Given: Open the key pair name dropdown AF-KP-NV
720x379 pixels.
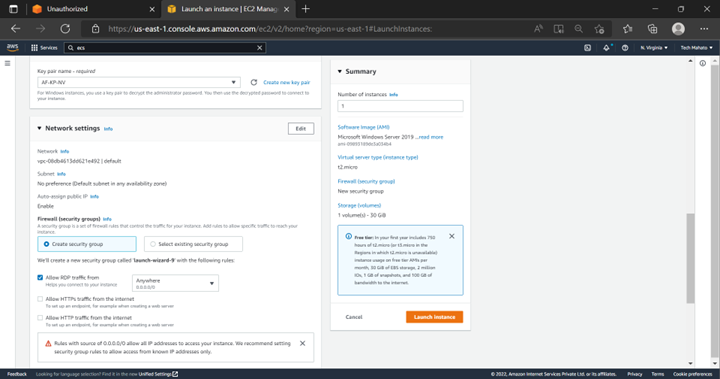Looking at the screenshot, I should click(139, 82).
